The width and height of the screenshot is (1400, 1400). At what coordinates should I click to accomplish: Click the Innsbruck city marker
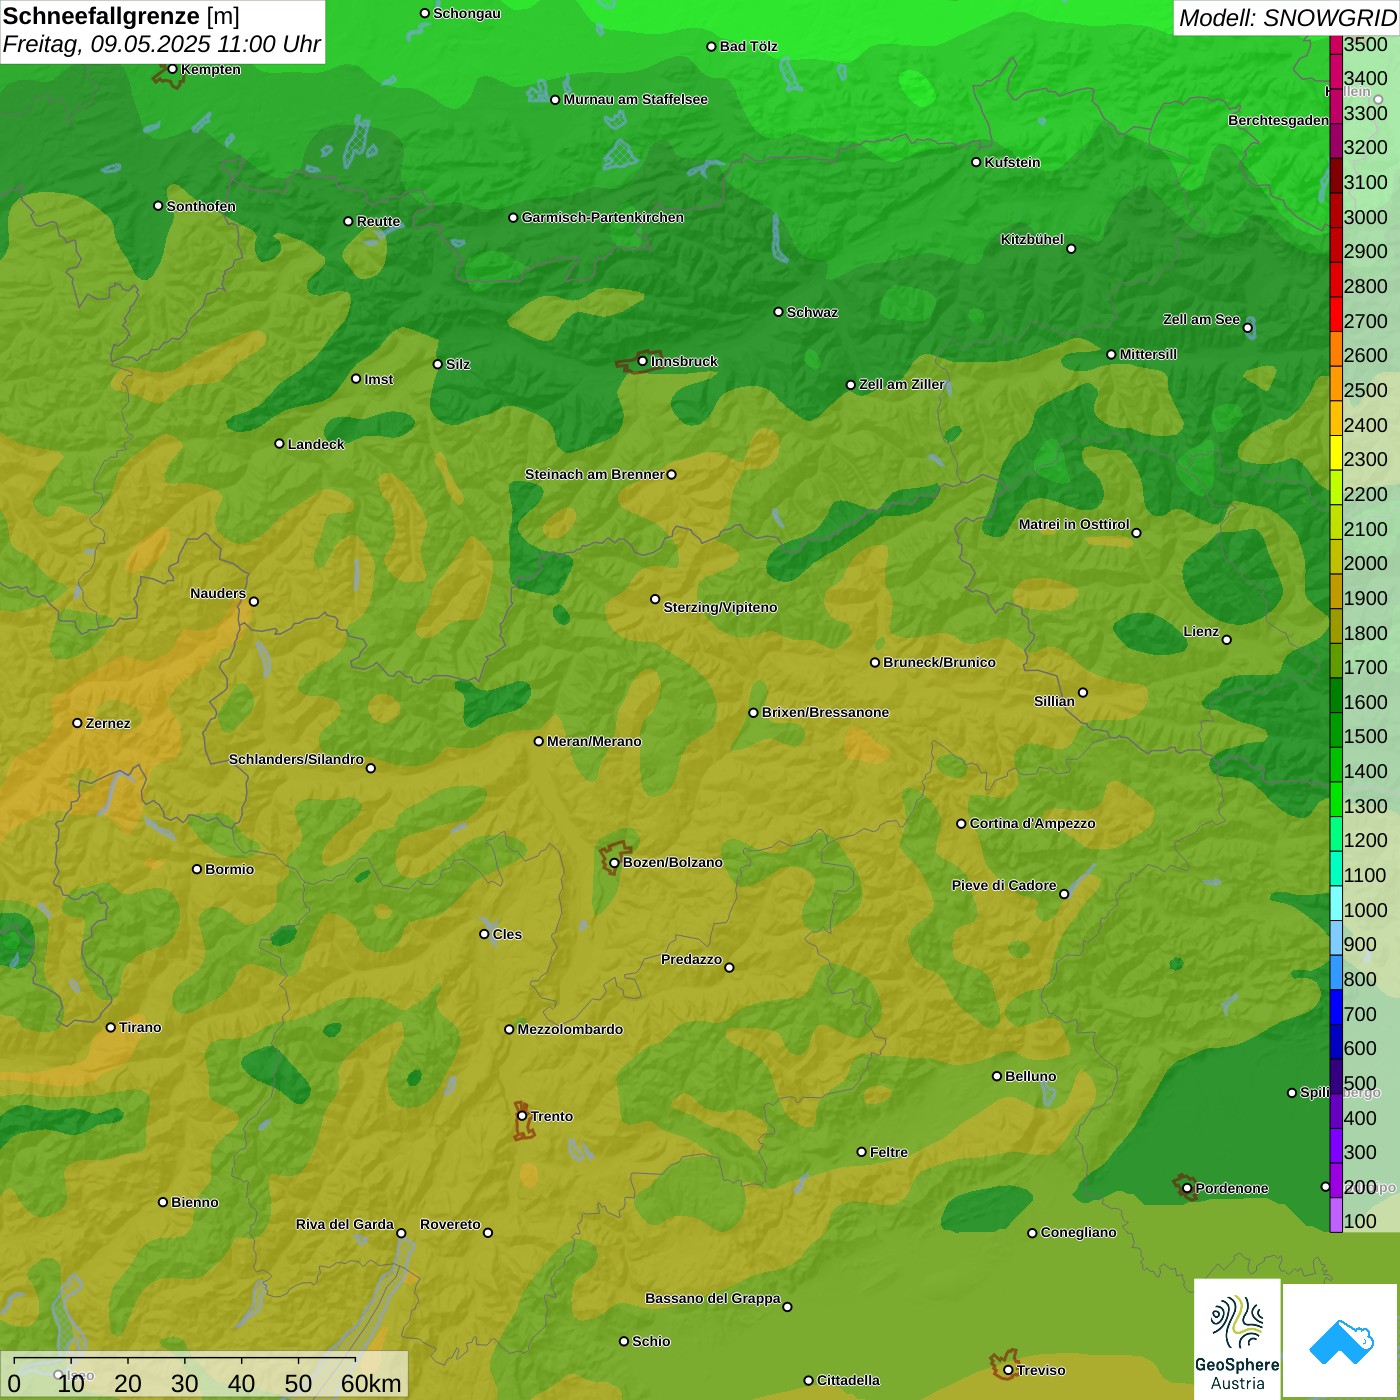coord(643,361)
